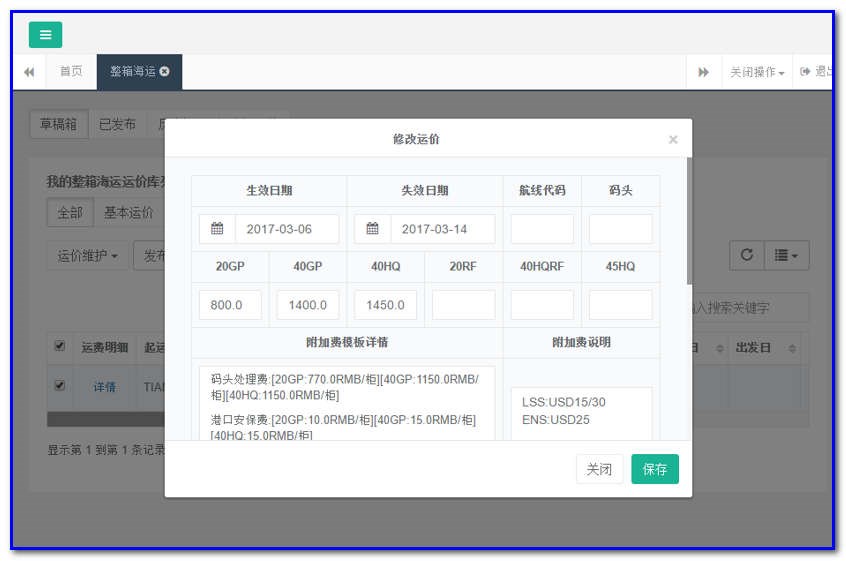Viewport: 846px width, 561px height.
Task: Open the 详情 link in table row
Action: (104, 387)
